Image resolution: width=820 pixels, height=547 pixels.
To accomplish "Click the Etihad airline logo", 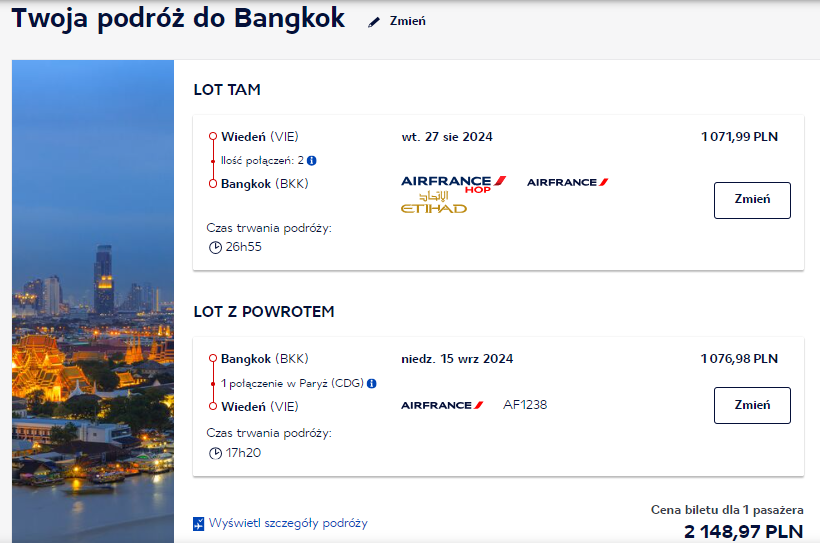I will [x=434, y=203].
